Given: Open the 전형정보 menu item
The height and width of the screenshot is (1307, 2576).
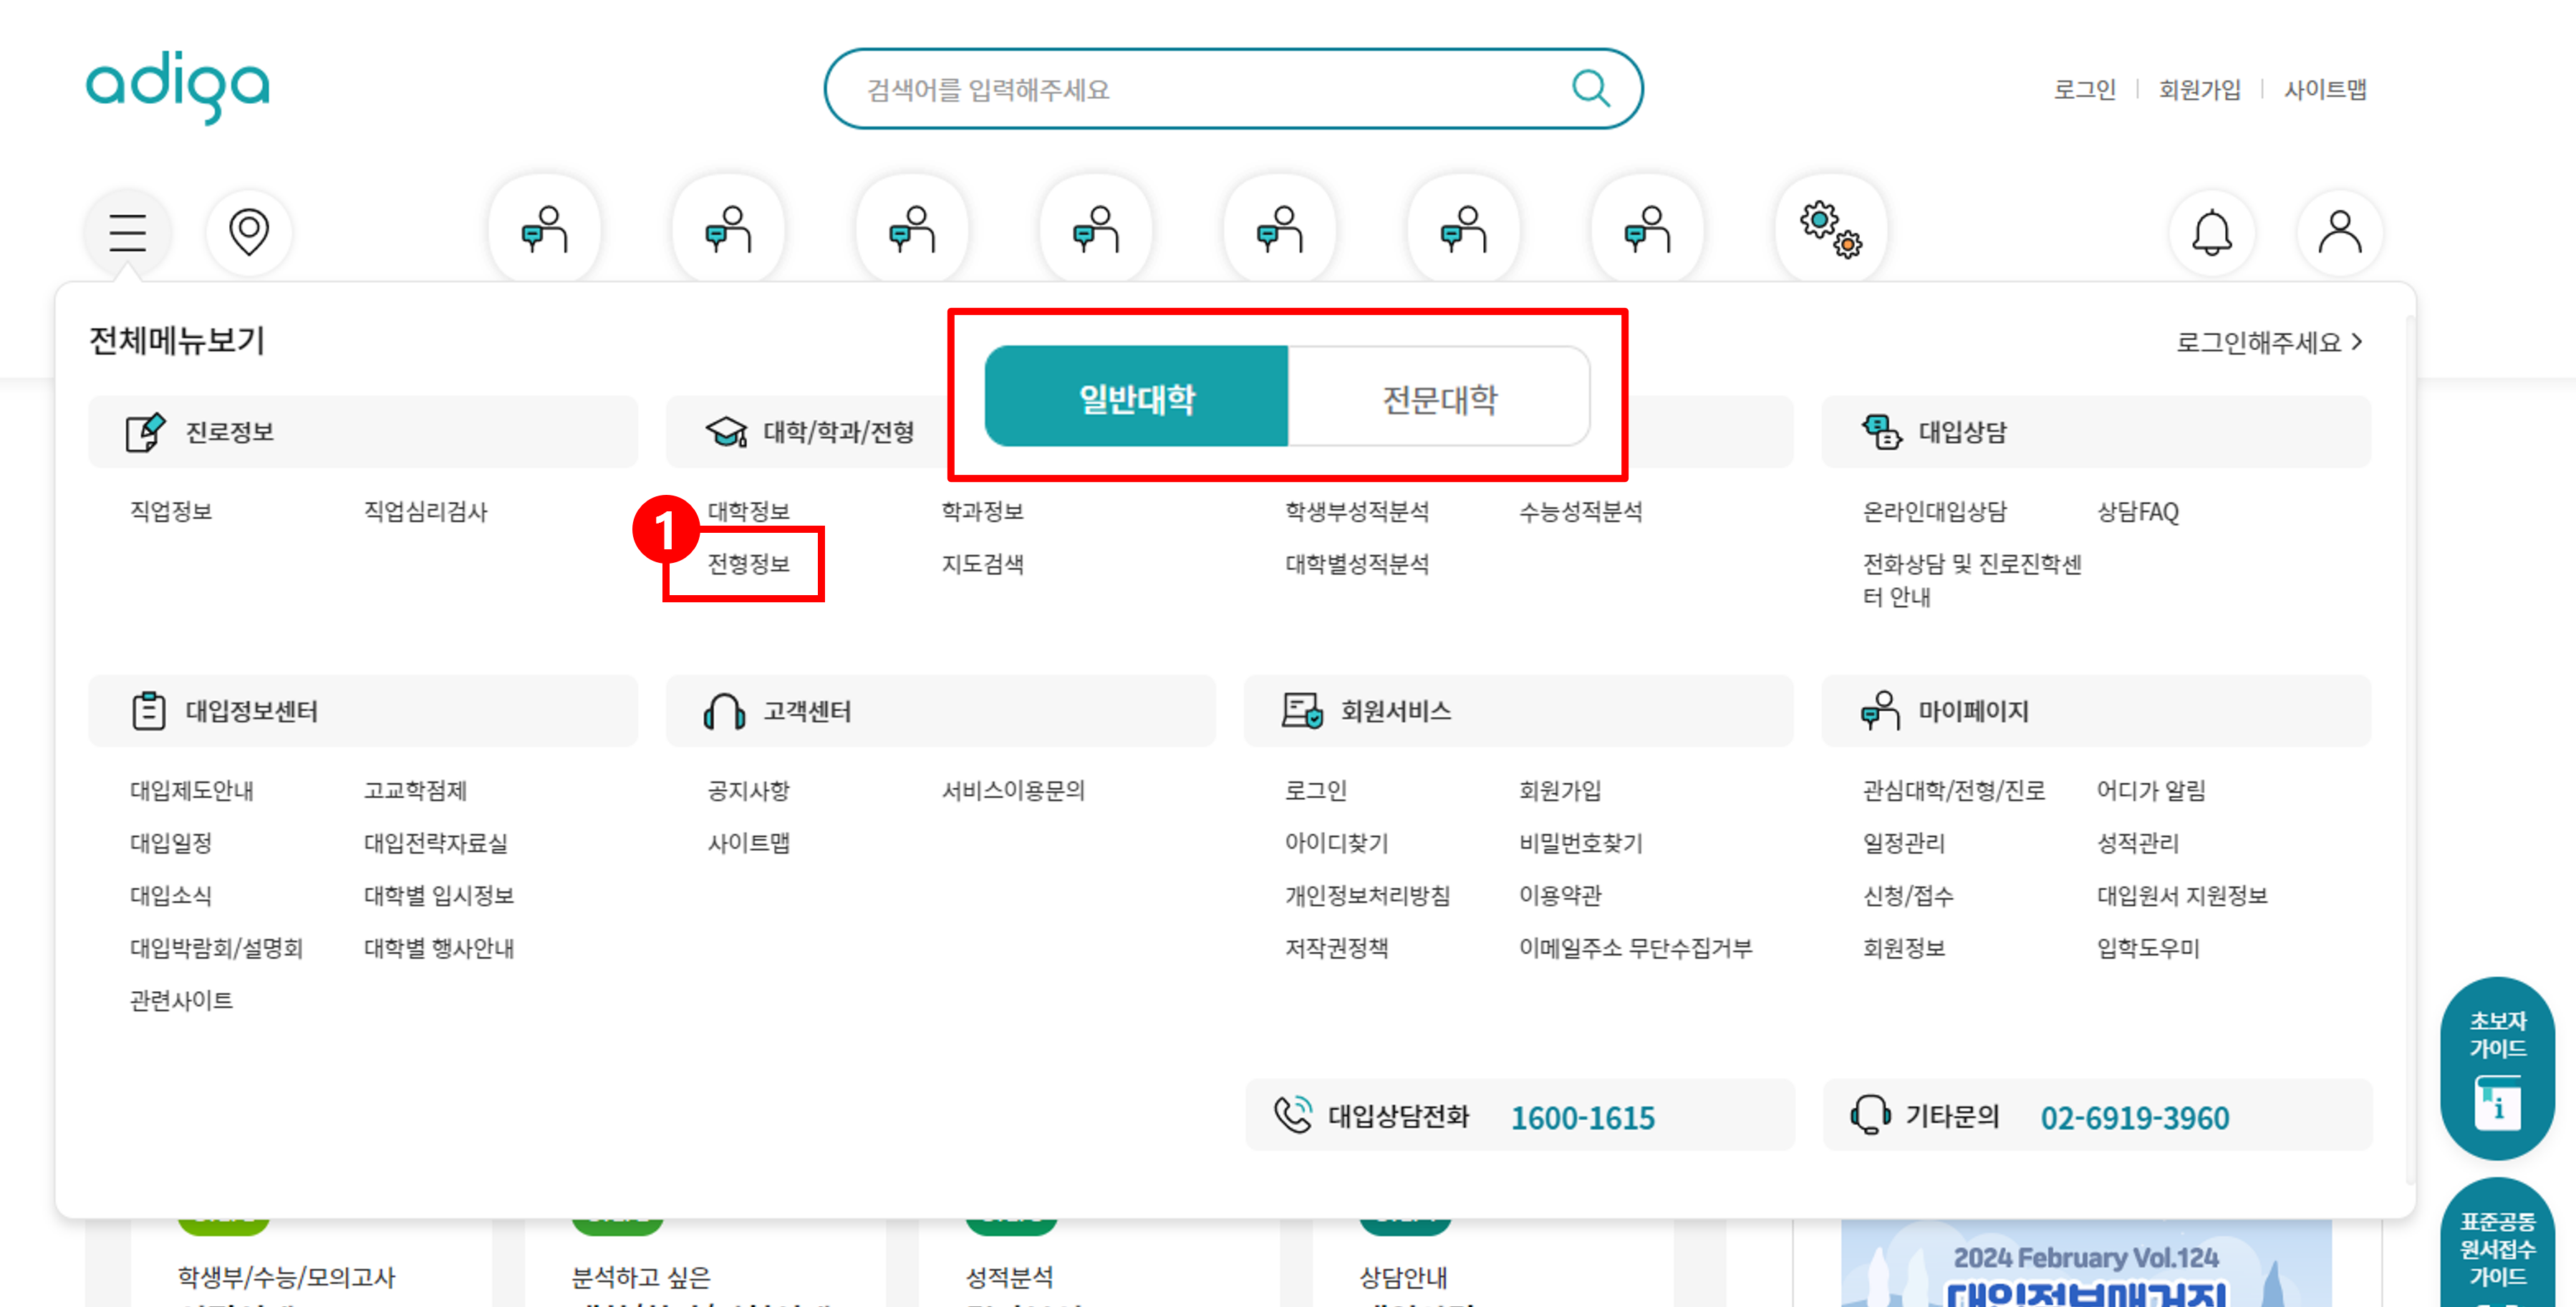Looking at the screenshot, I should pyautogui.click(x=748, y=564).
